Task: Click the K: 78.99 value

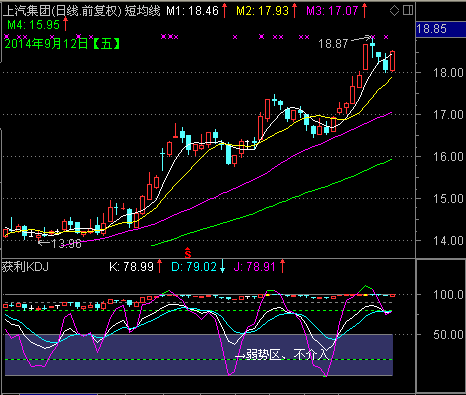Action: (131, 267)
